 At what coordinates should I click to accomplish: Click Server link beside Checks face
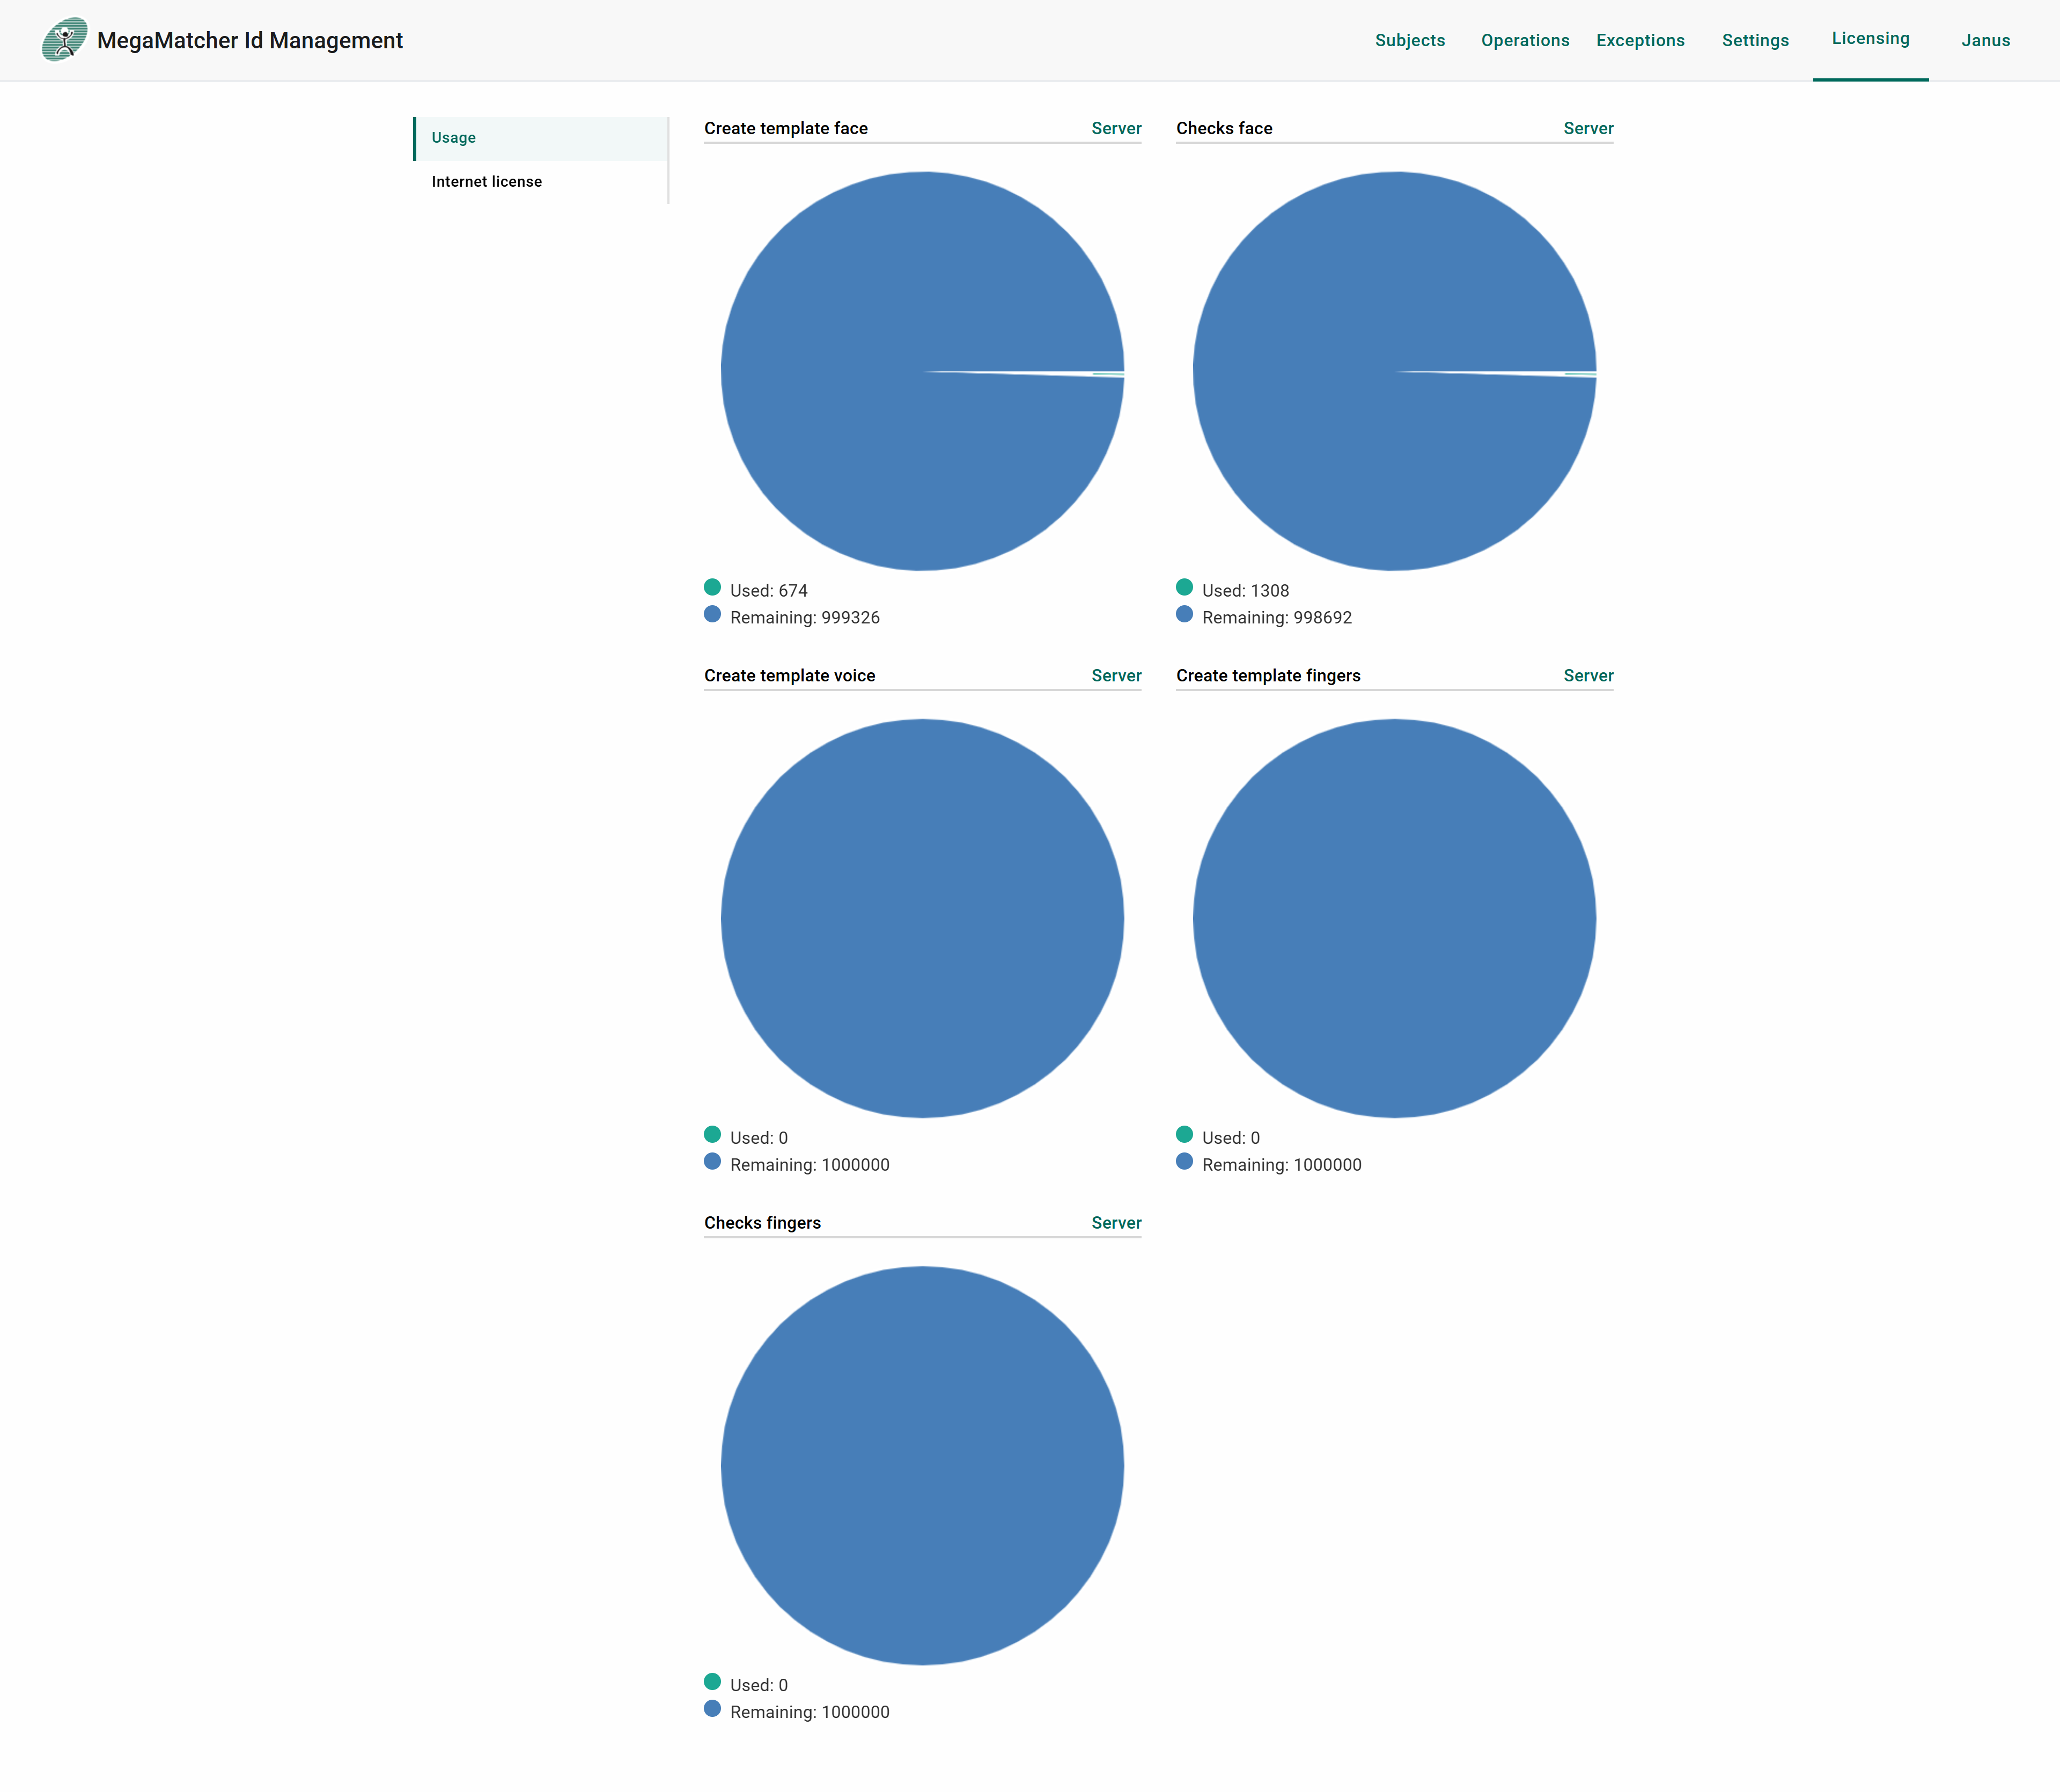1588,128
